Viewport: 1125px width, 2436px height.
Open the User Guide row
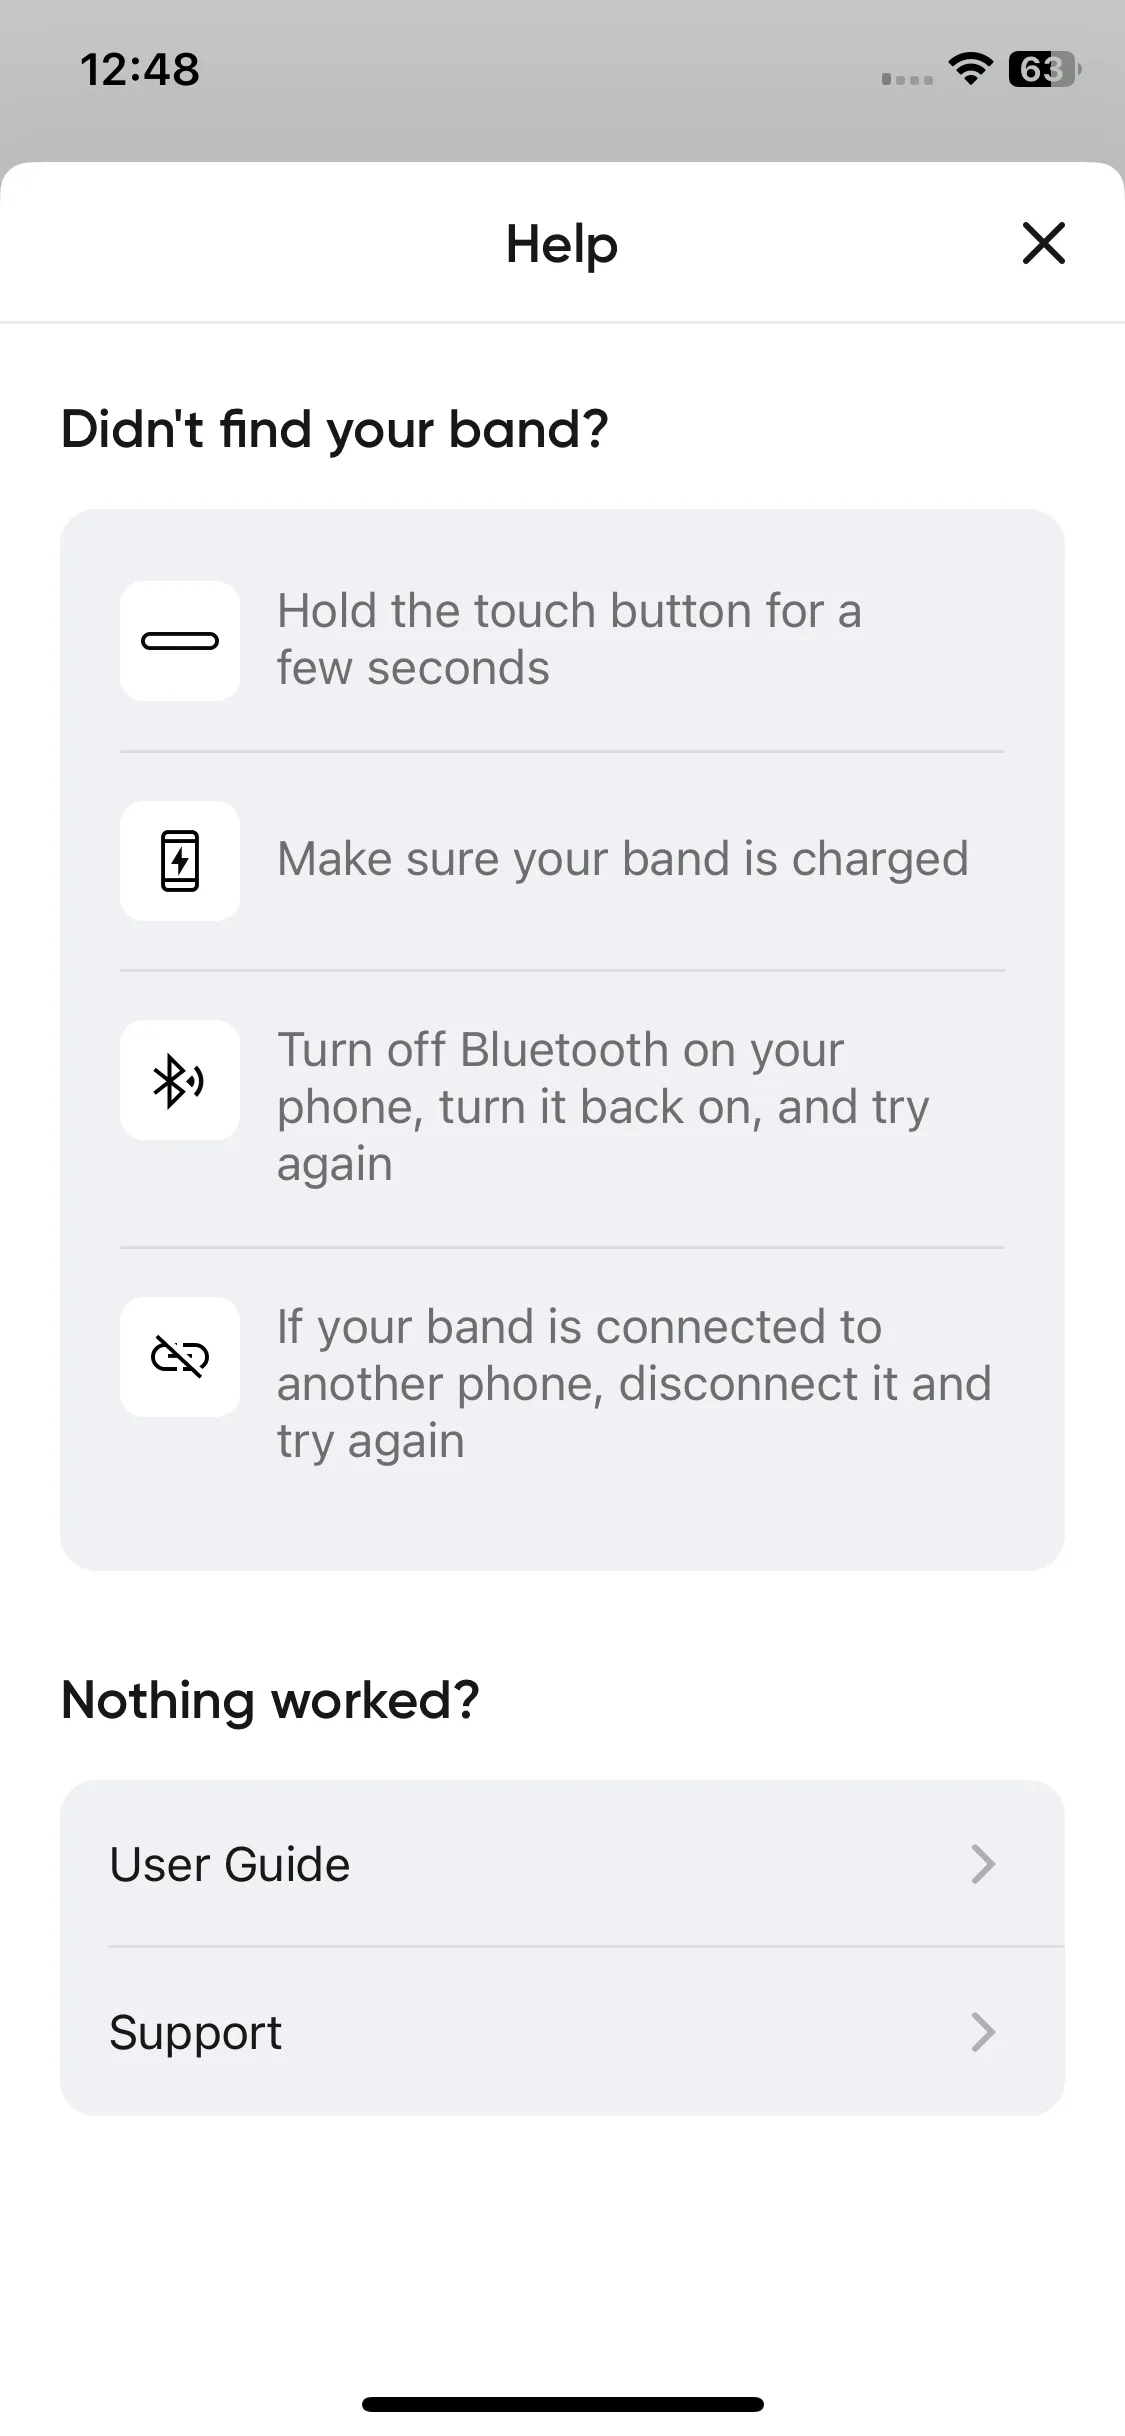click(562, 1863)
